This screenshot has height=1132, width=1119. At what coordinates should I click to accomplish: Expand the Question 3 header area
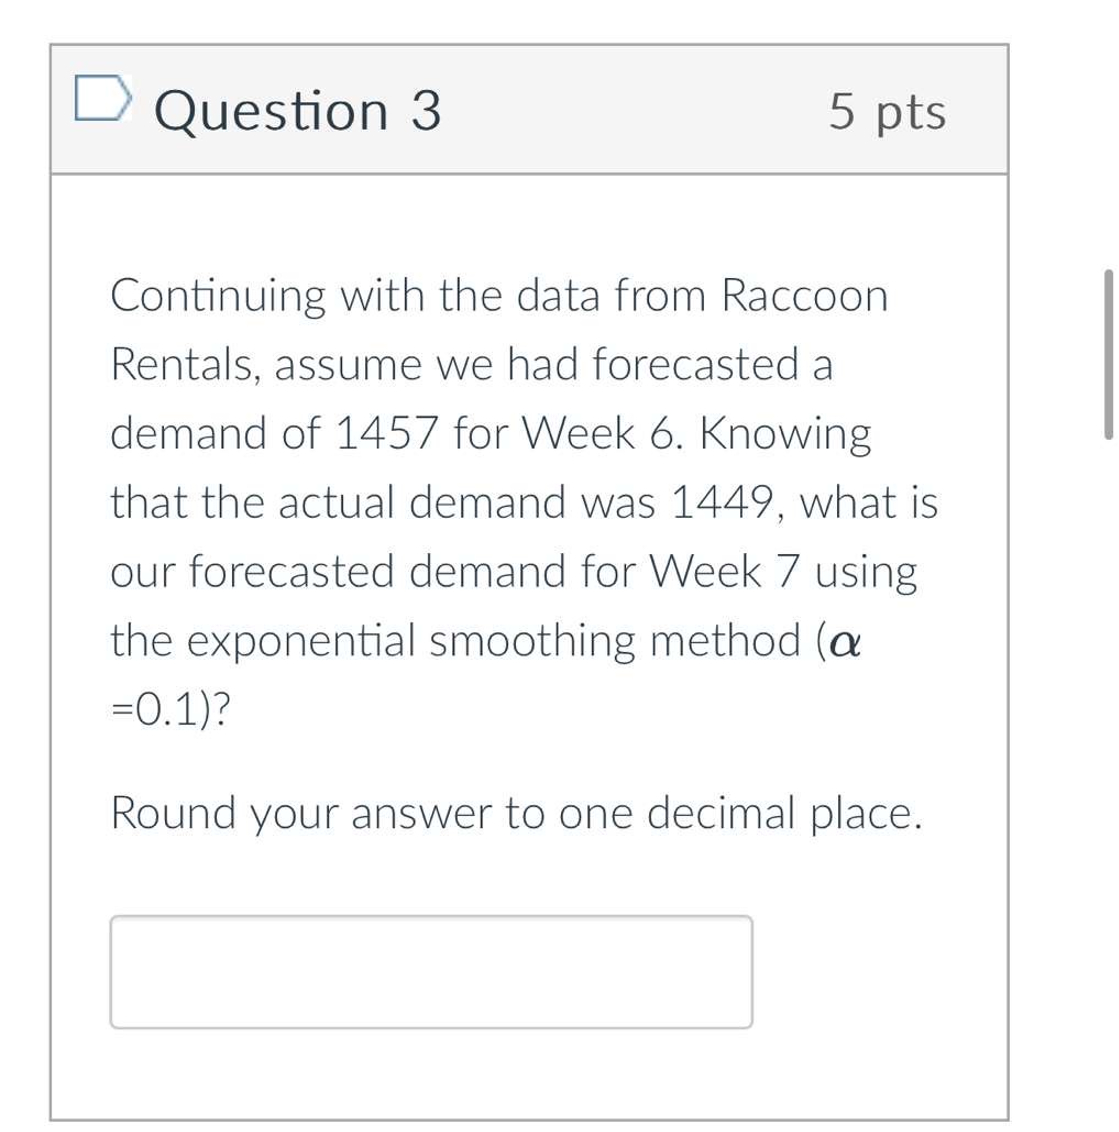tap(530, 110)
